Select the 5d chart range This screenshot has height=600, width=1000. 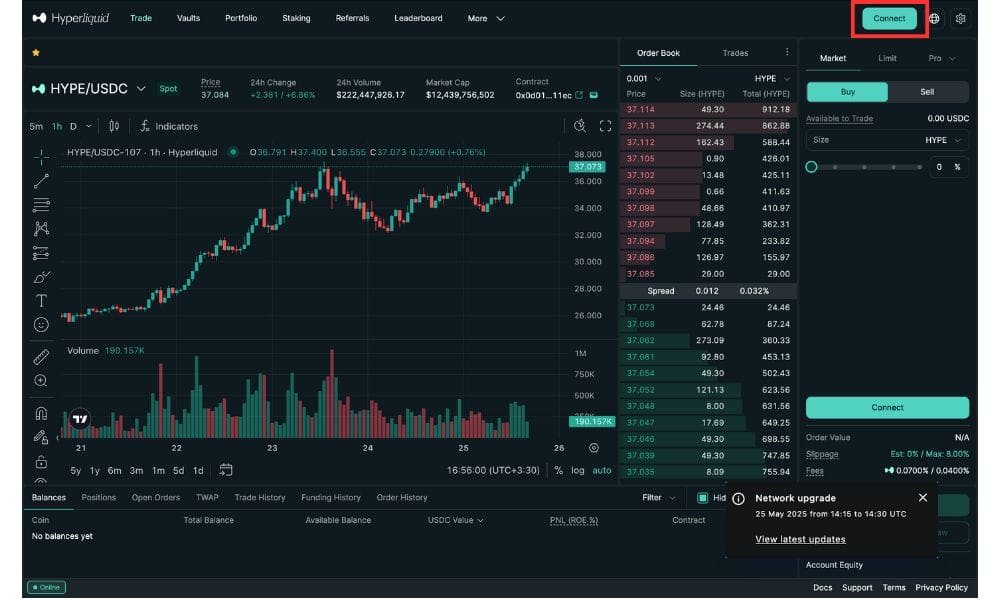179,471
